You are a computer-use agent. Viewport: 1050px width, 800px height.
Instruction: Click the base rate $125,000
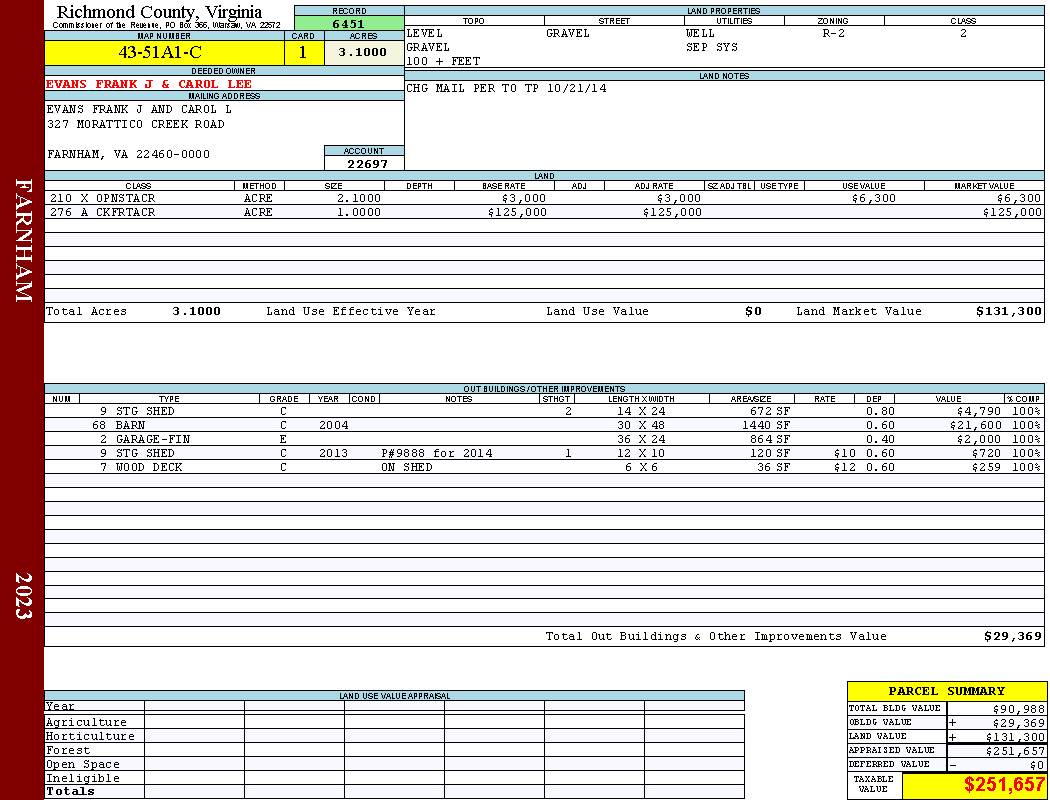pos(517,212)
